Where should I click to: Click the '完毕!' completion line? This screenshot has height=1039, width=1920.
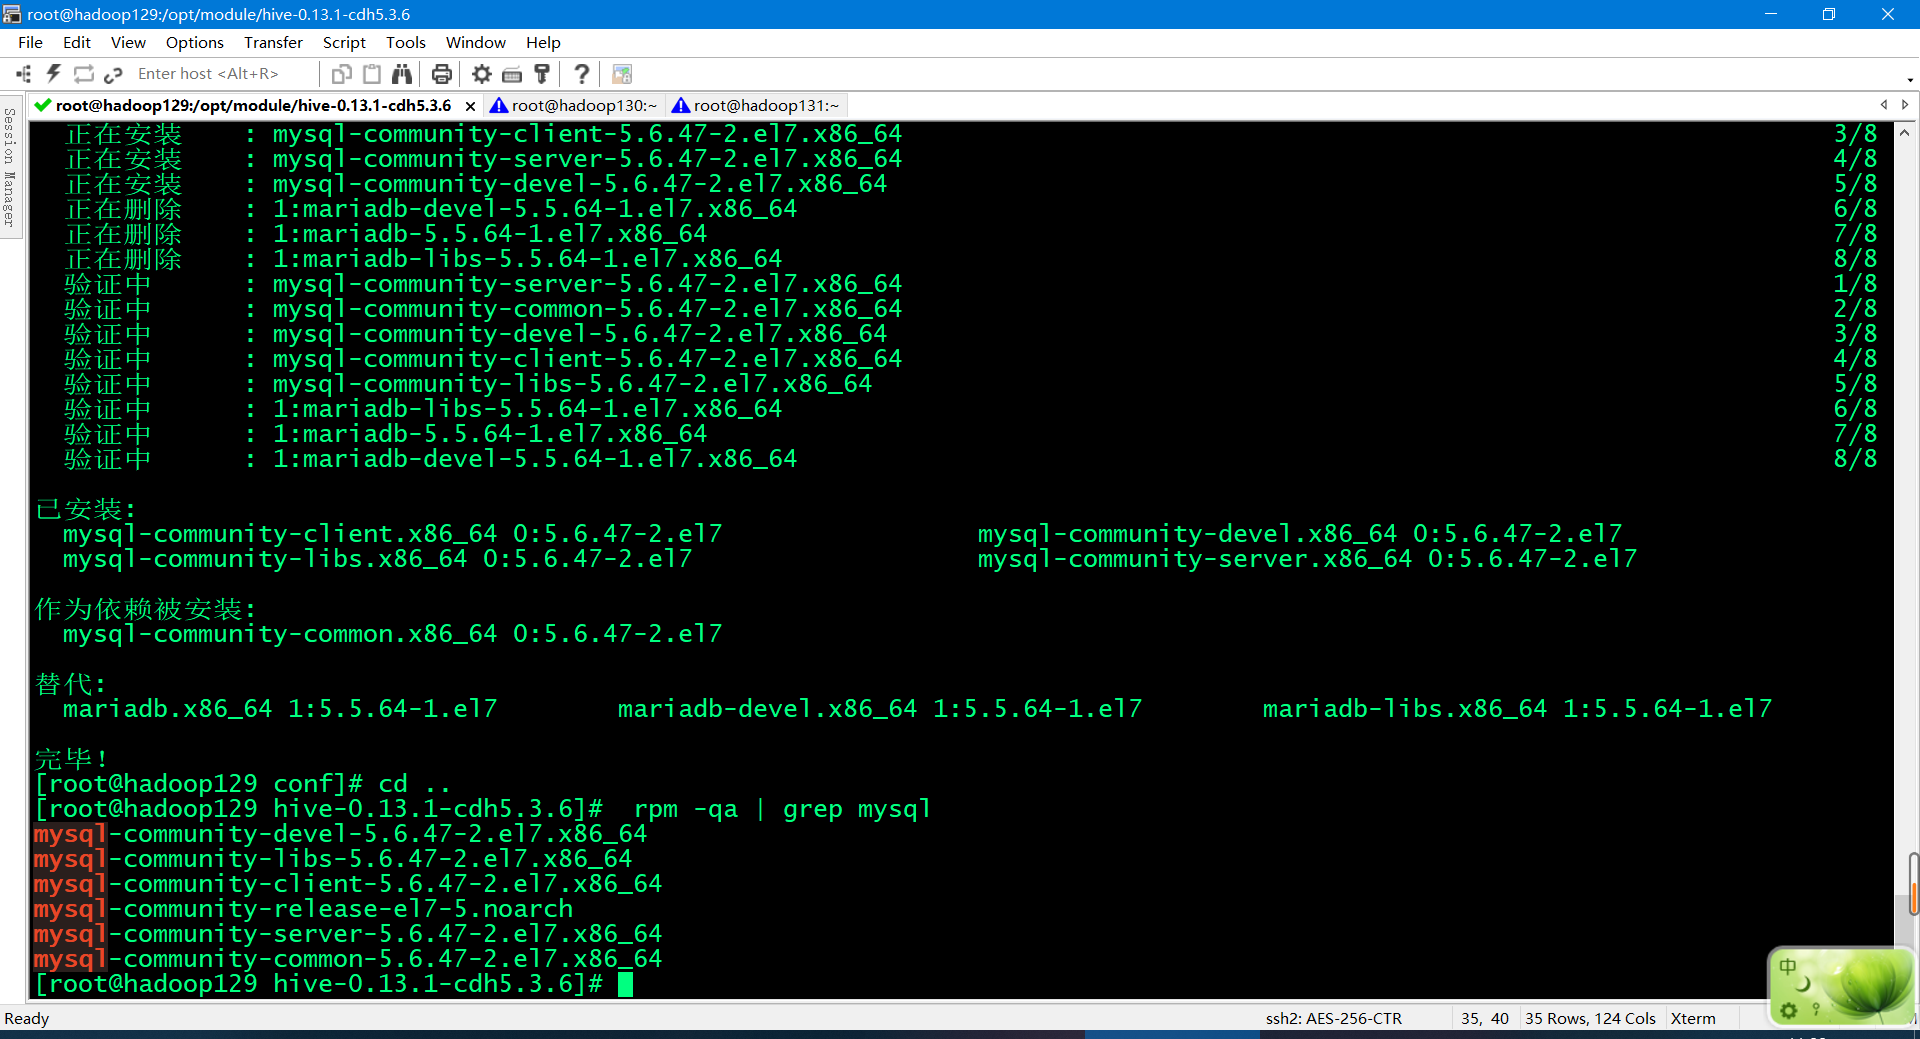click(71, 759)
